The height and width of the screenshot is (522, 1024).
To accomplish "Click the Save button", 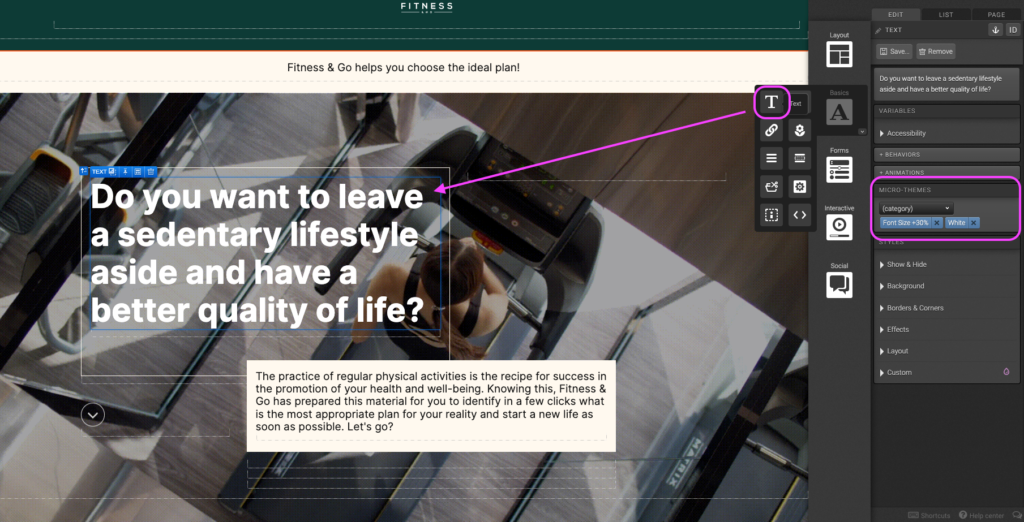I will pos(894,51).
